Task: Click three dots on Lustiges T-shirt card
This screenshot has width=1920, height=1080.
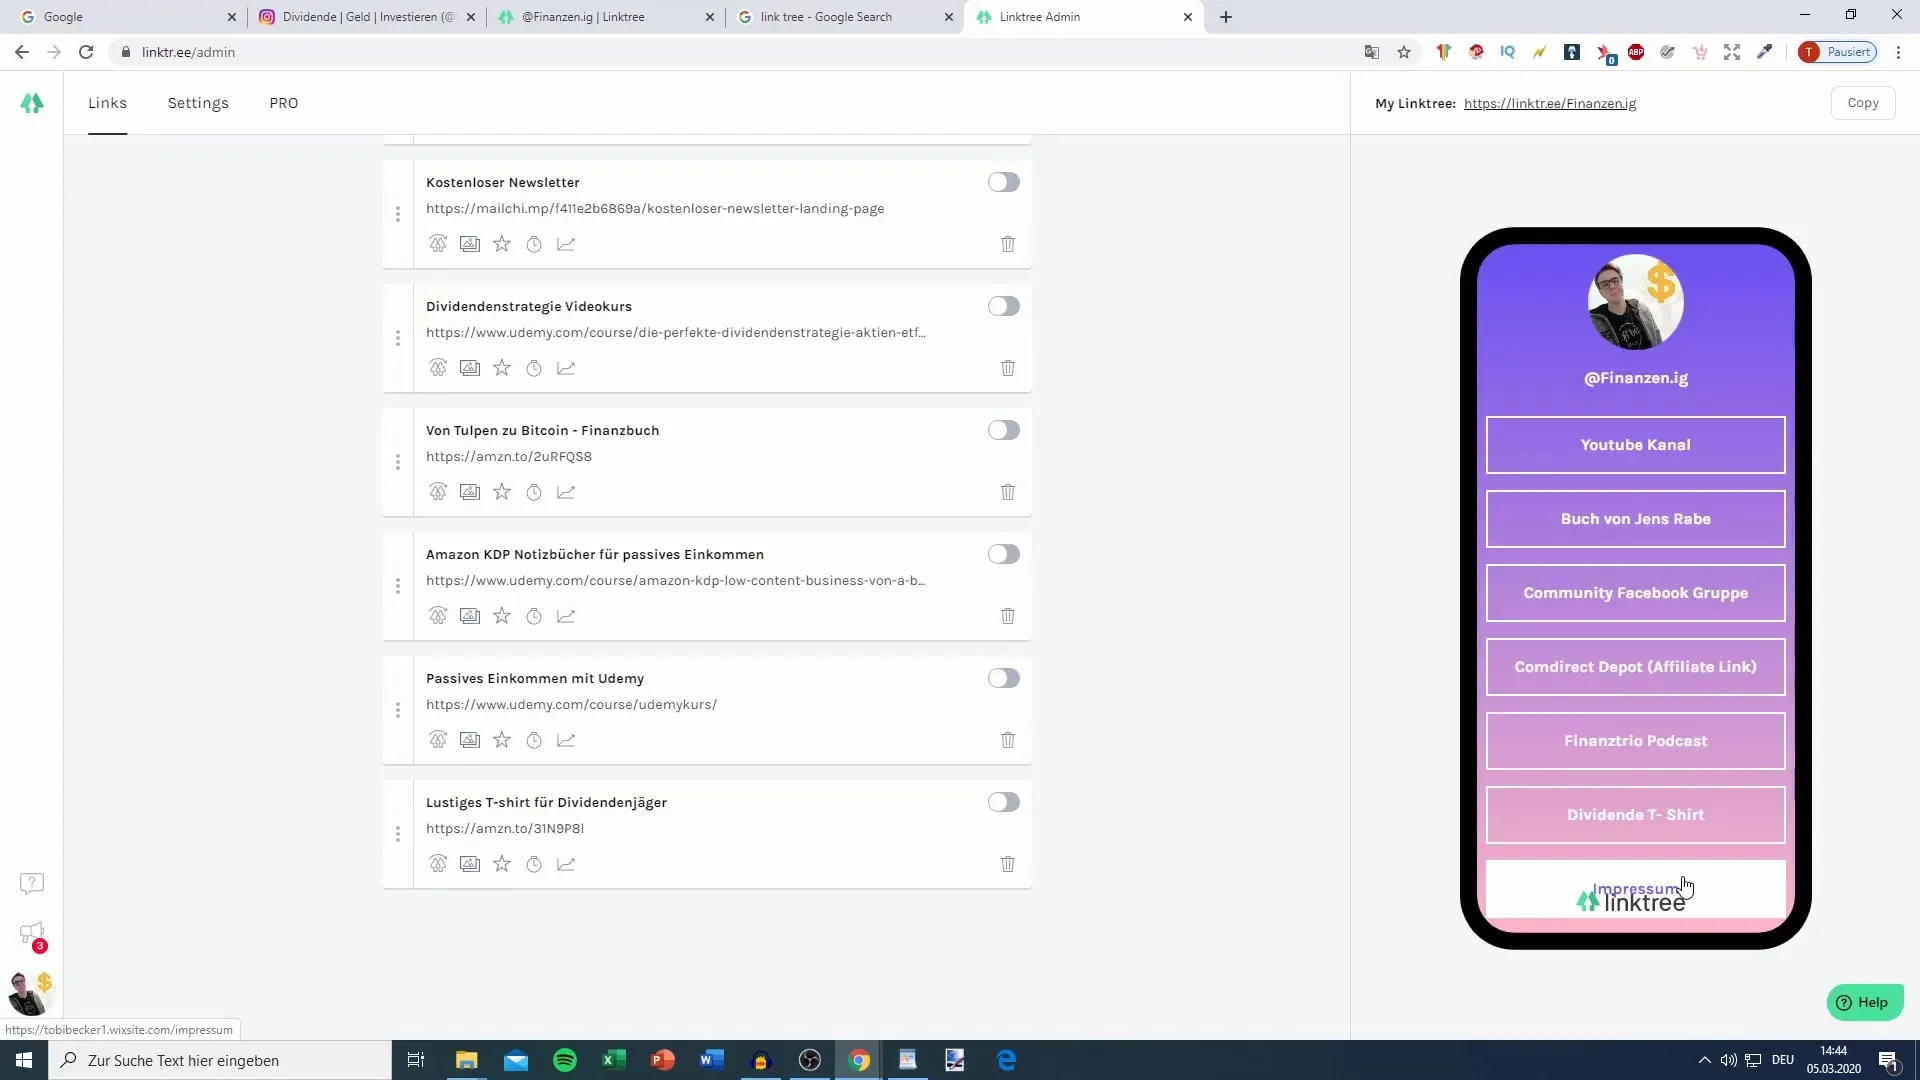Action: [398, 834]
